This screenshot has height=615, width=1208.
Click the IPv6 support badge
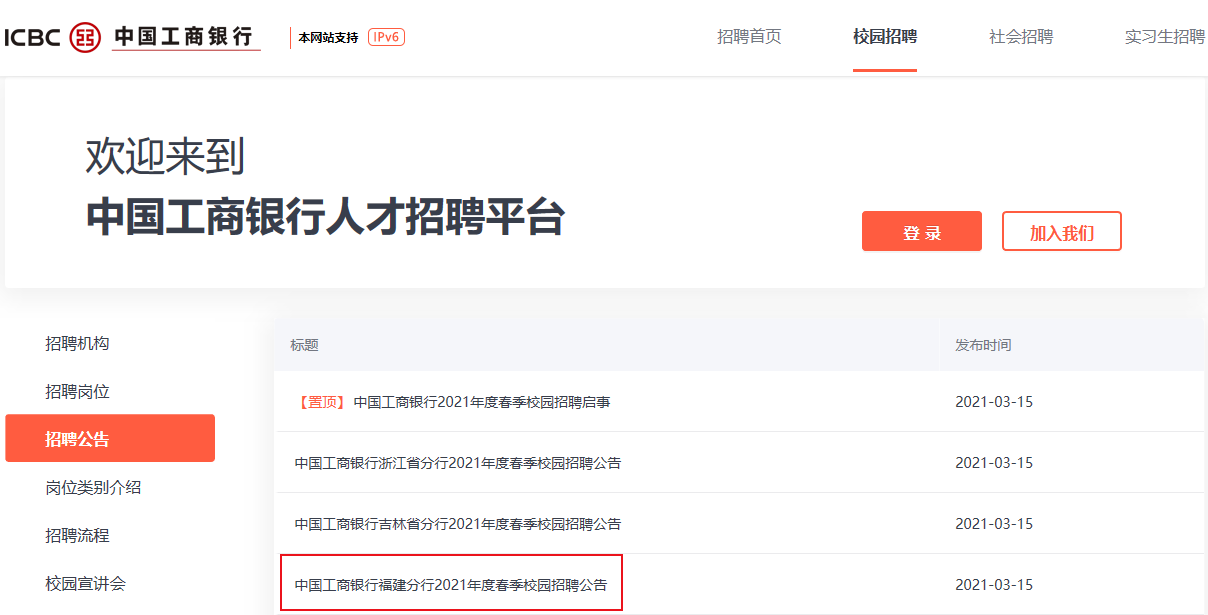point(386,37)
